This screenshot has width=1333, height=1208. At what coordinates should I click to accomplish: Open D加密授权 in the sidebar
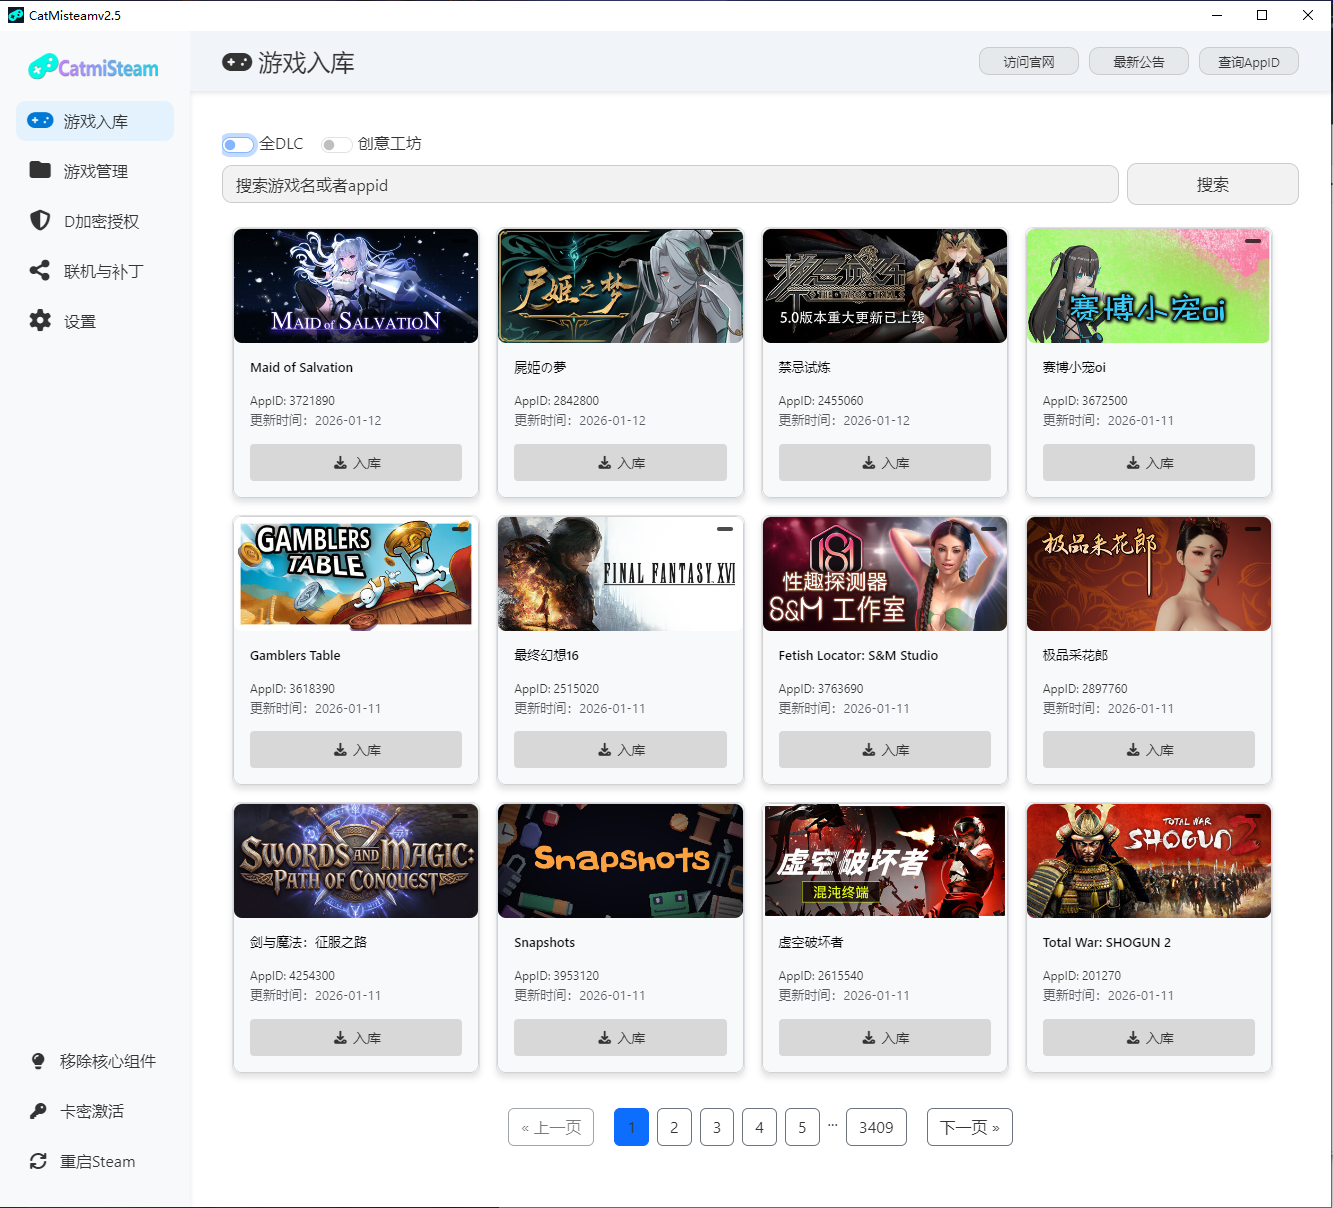tap(95, 221)
